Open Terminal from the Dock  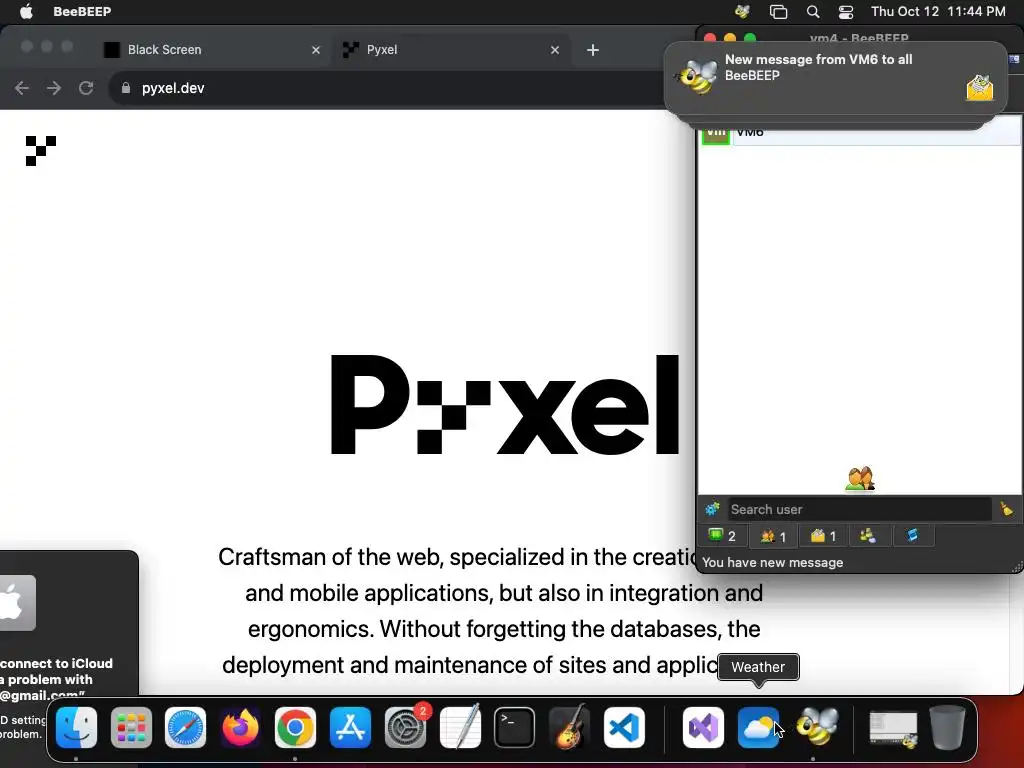coord(515,728)
